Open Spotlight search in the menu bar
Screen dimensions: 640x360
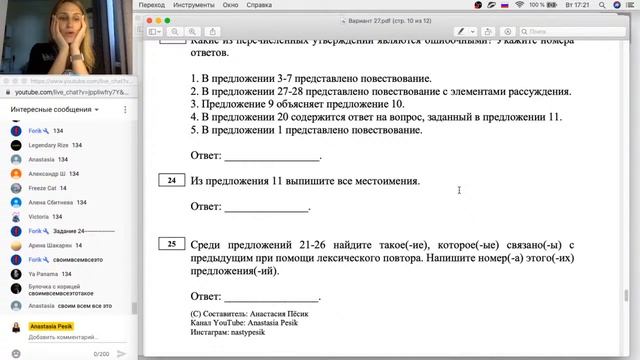[602, 5]
